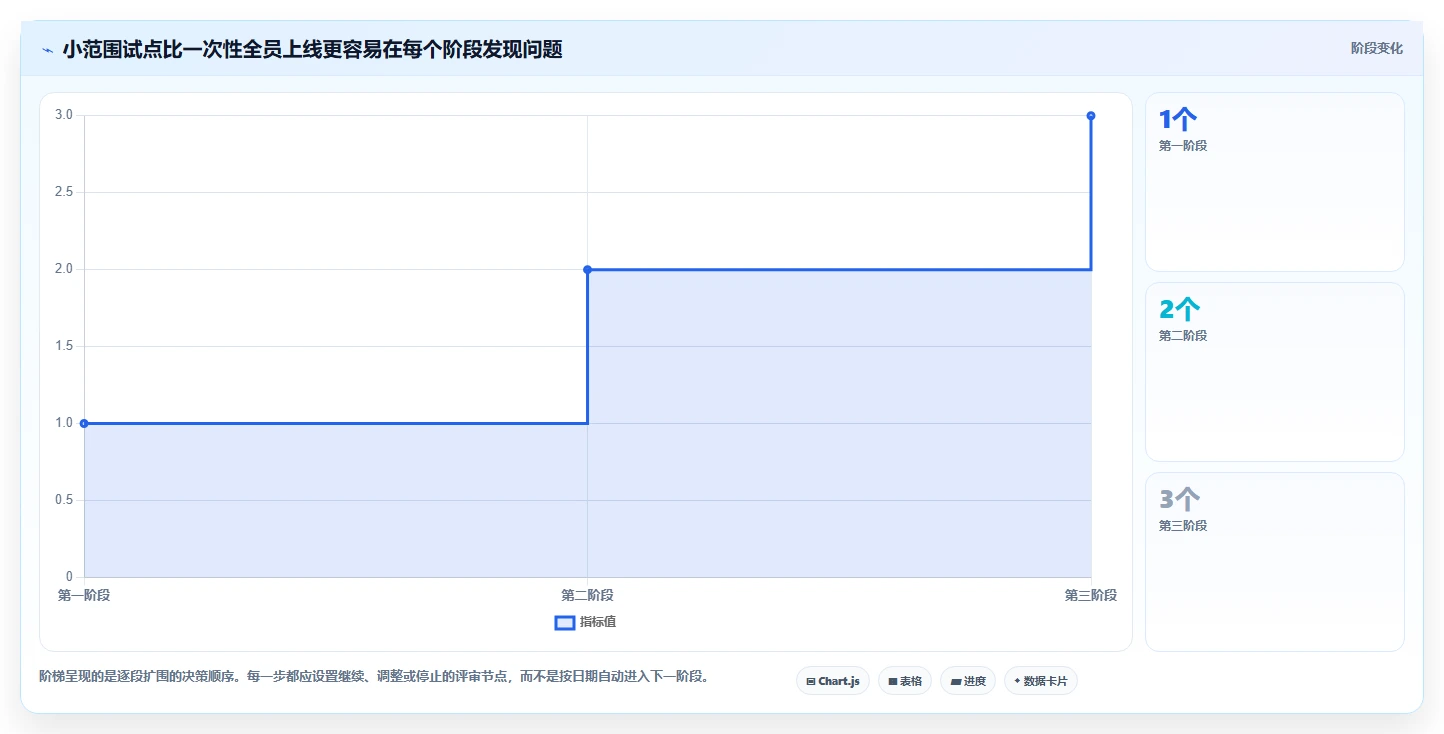Click the 表格 tag button
The image size is (1444, 734).
(x=905, y=681)
